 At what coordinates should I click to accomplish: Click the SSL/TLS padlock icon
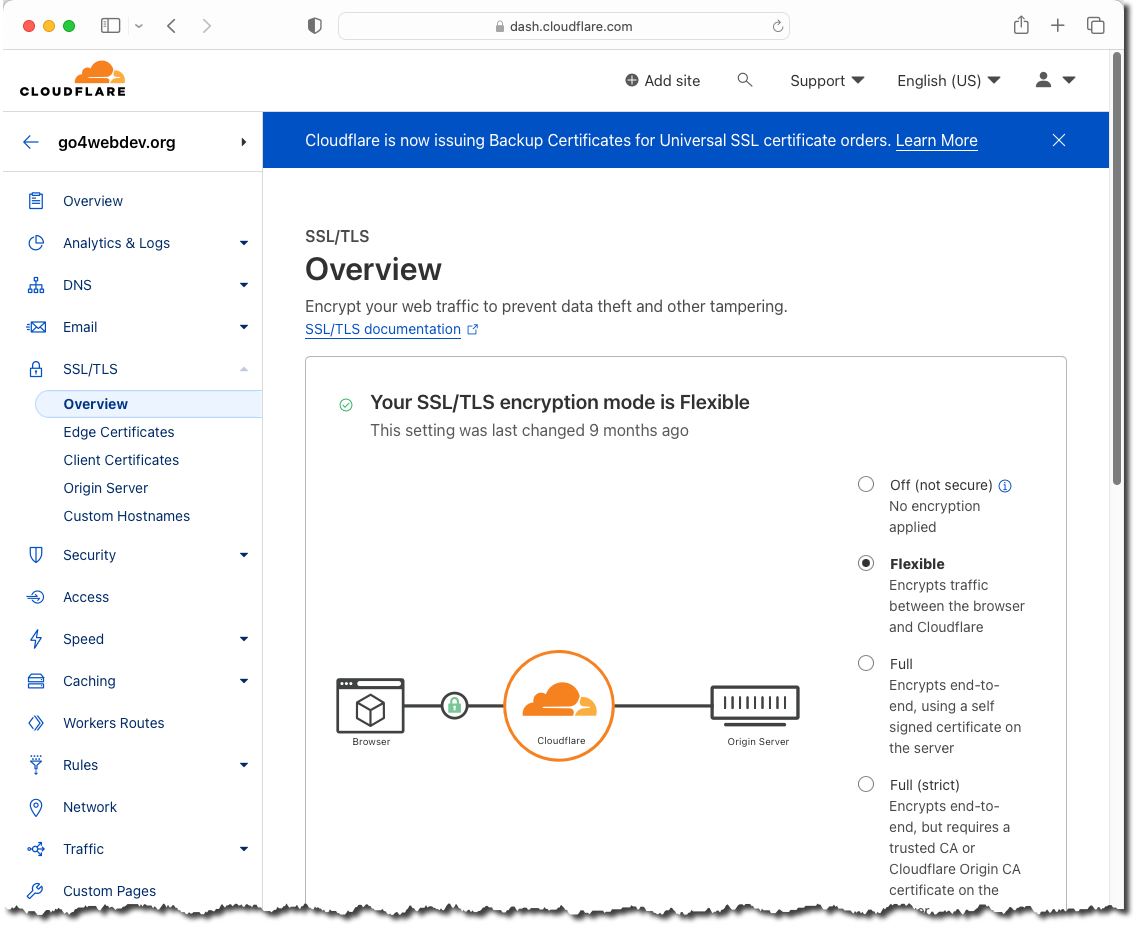click(36, 369)
